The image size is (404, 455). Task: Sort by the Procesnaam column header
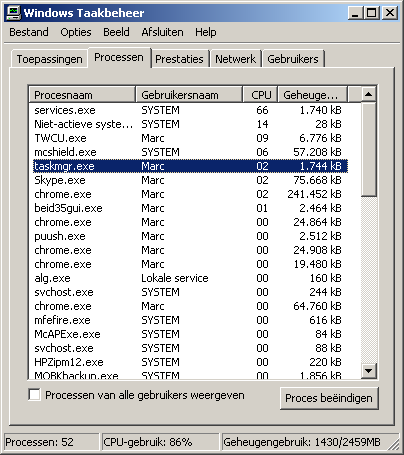click(82, 95)
